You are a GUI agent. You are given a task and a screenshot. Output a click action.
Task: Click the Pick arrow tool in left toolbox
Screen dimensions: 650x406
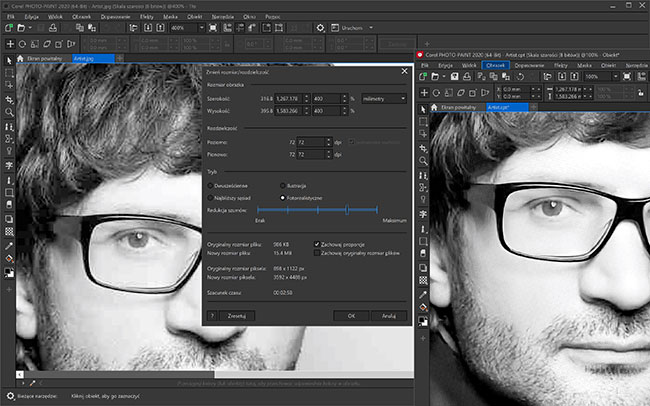click(9, 60)
